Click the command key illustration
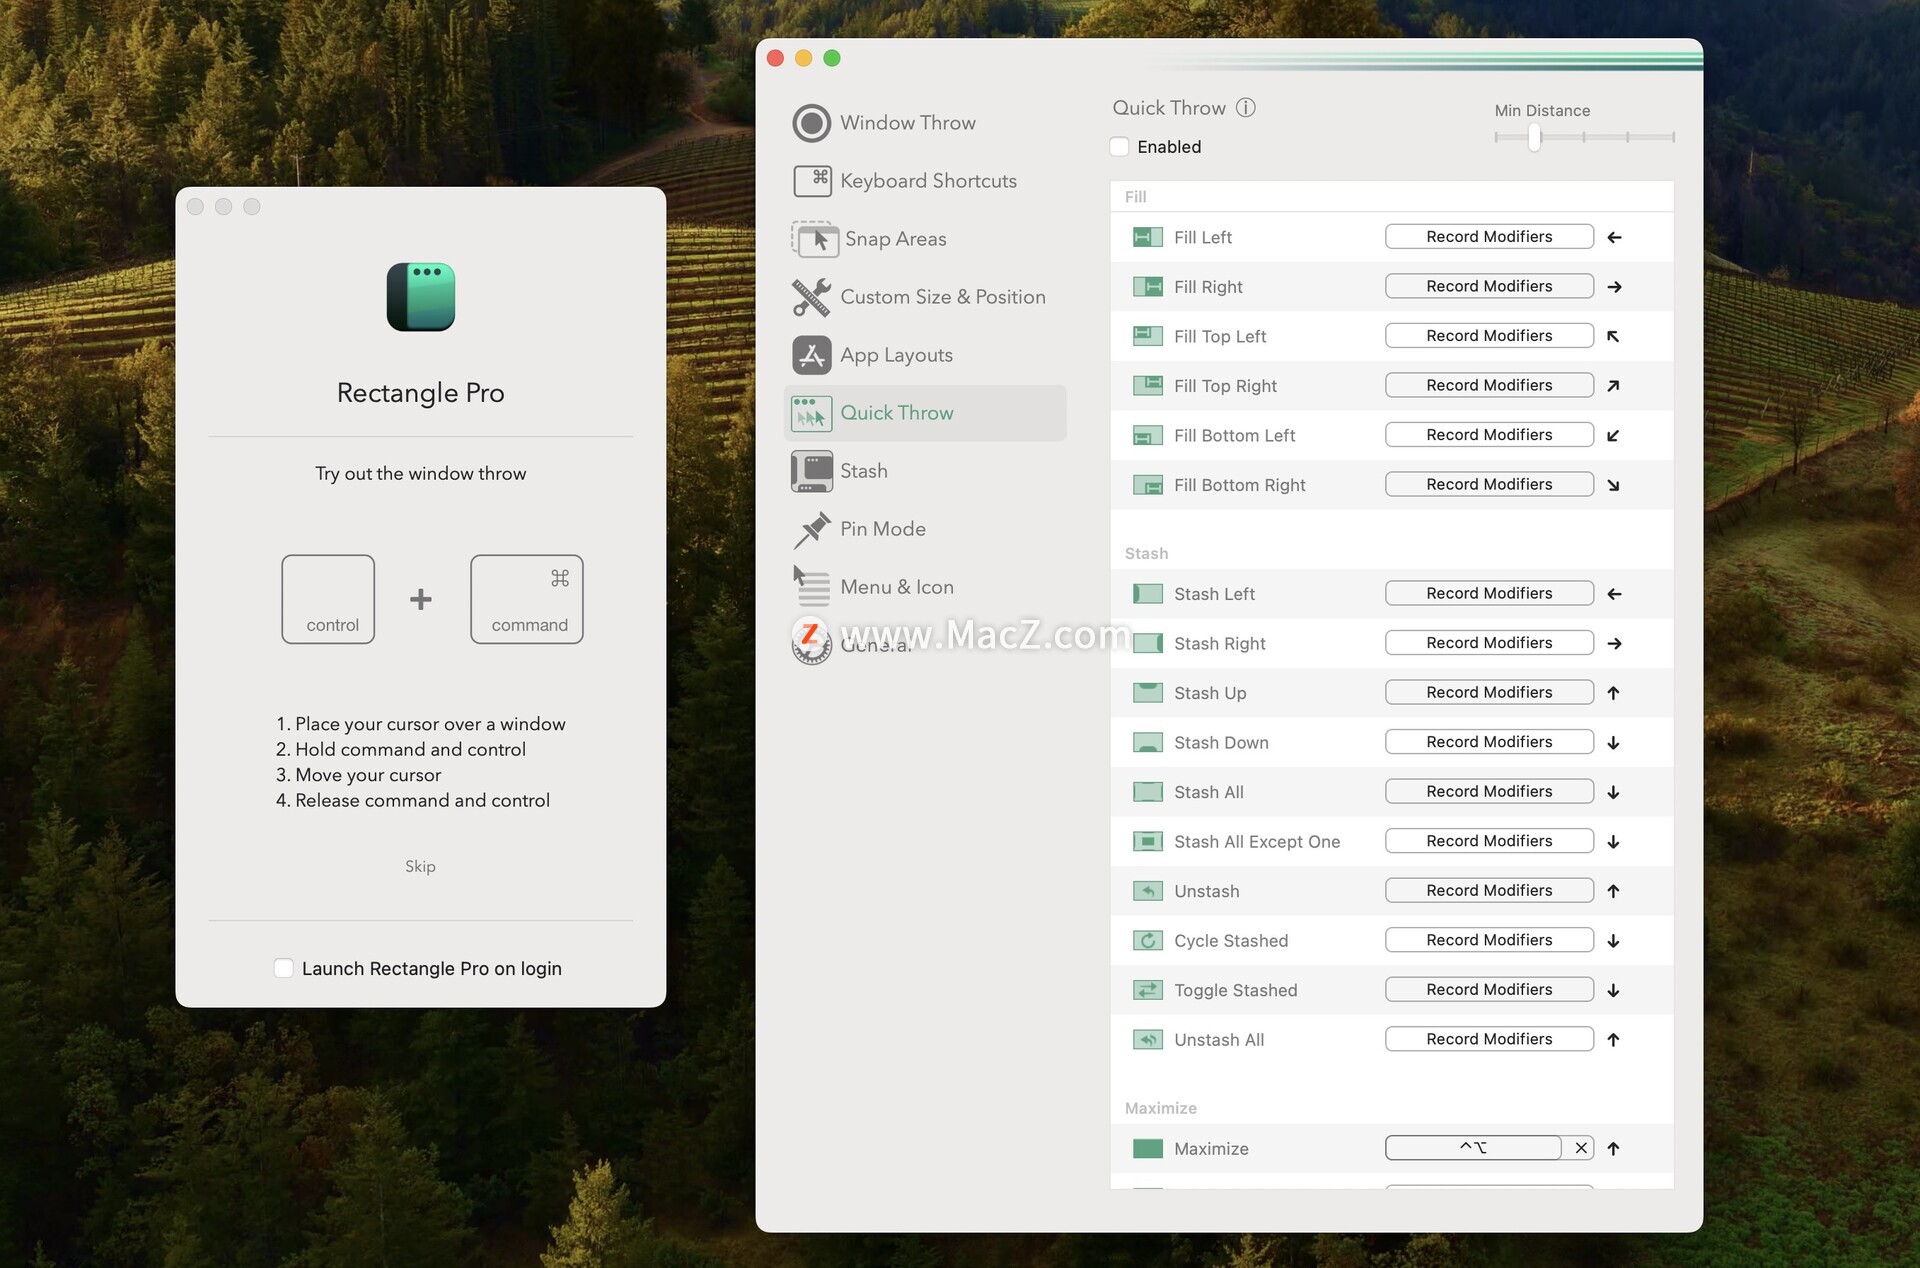This screenshot has width=1920, height=1268. pyautogui.click(x=527, y=599)
